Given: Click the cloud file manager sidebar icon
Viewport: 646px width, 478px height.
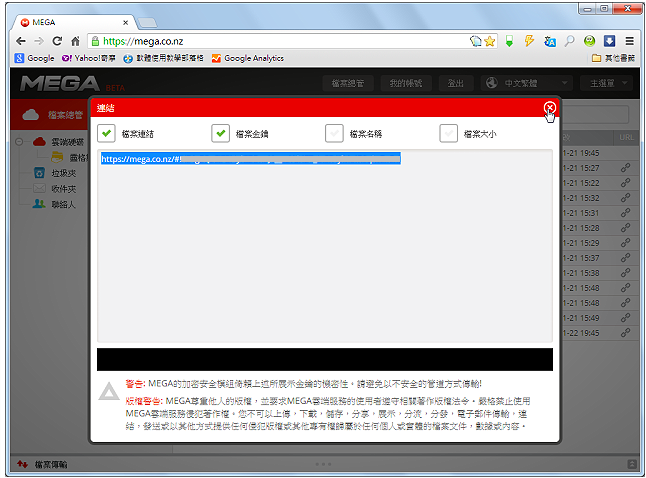Looking at the screenshot, I should coord(30,115).
